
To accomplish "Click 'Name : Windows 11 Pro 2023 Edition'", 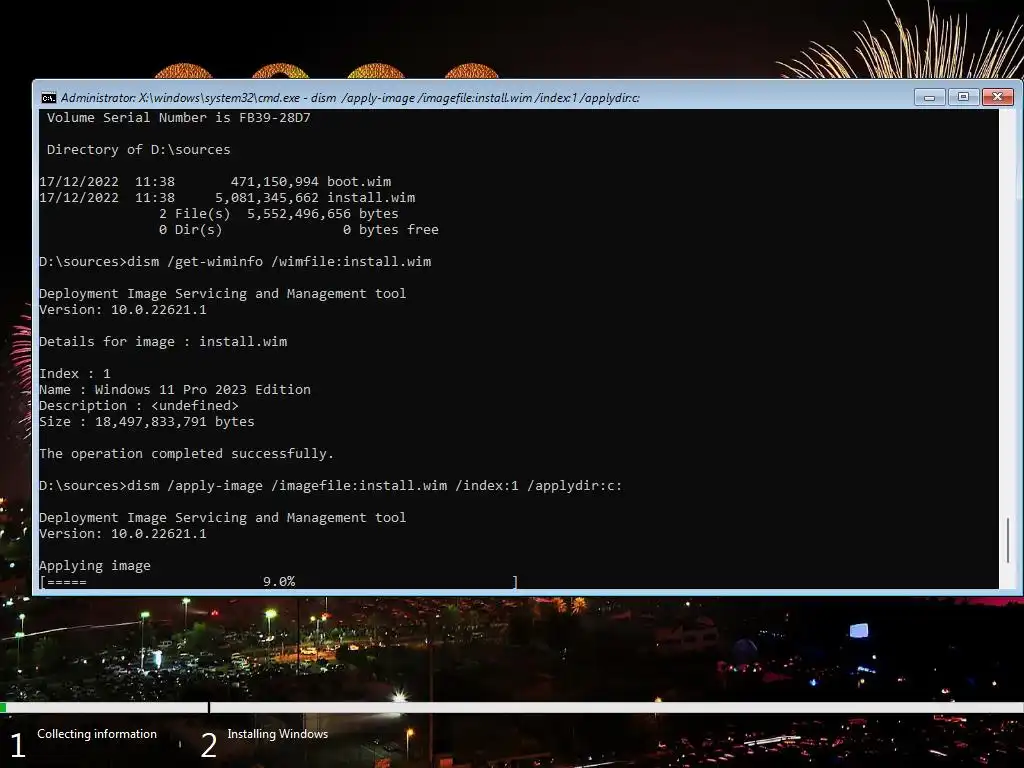I will point(175,389).
